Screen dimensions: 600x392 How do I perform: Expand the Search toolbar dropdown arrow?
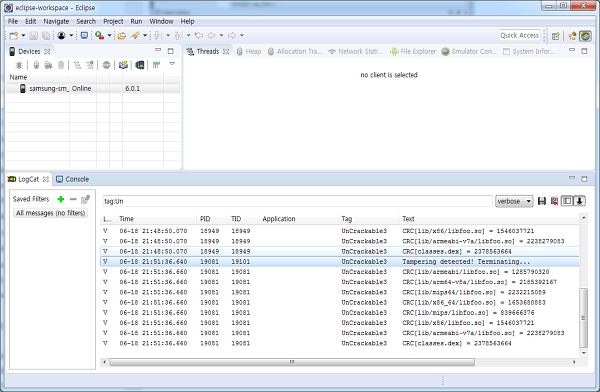[145, 36]
